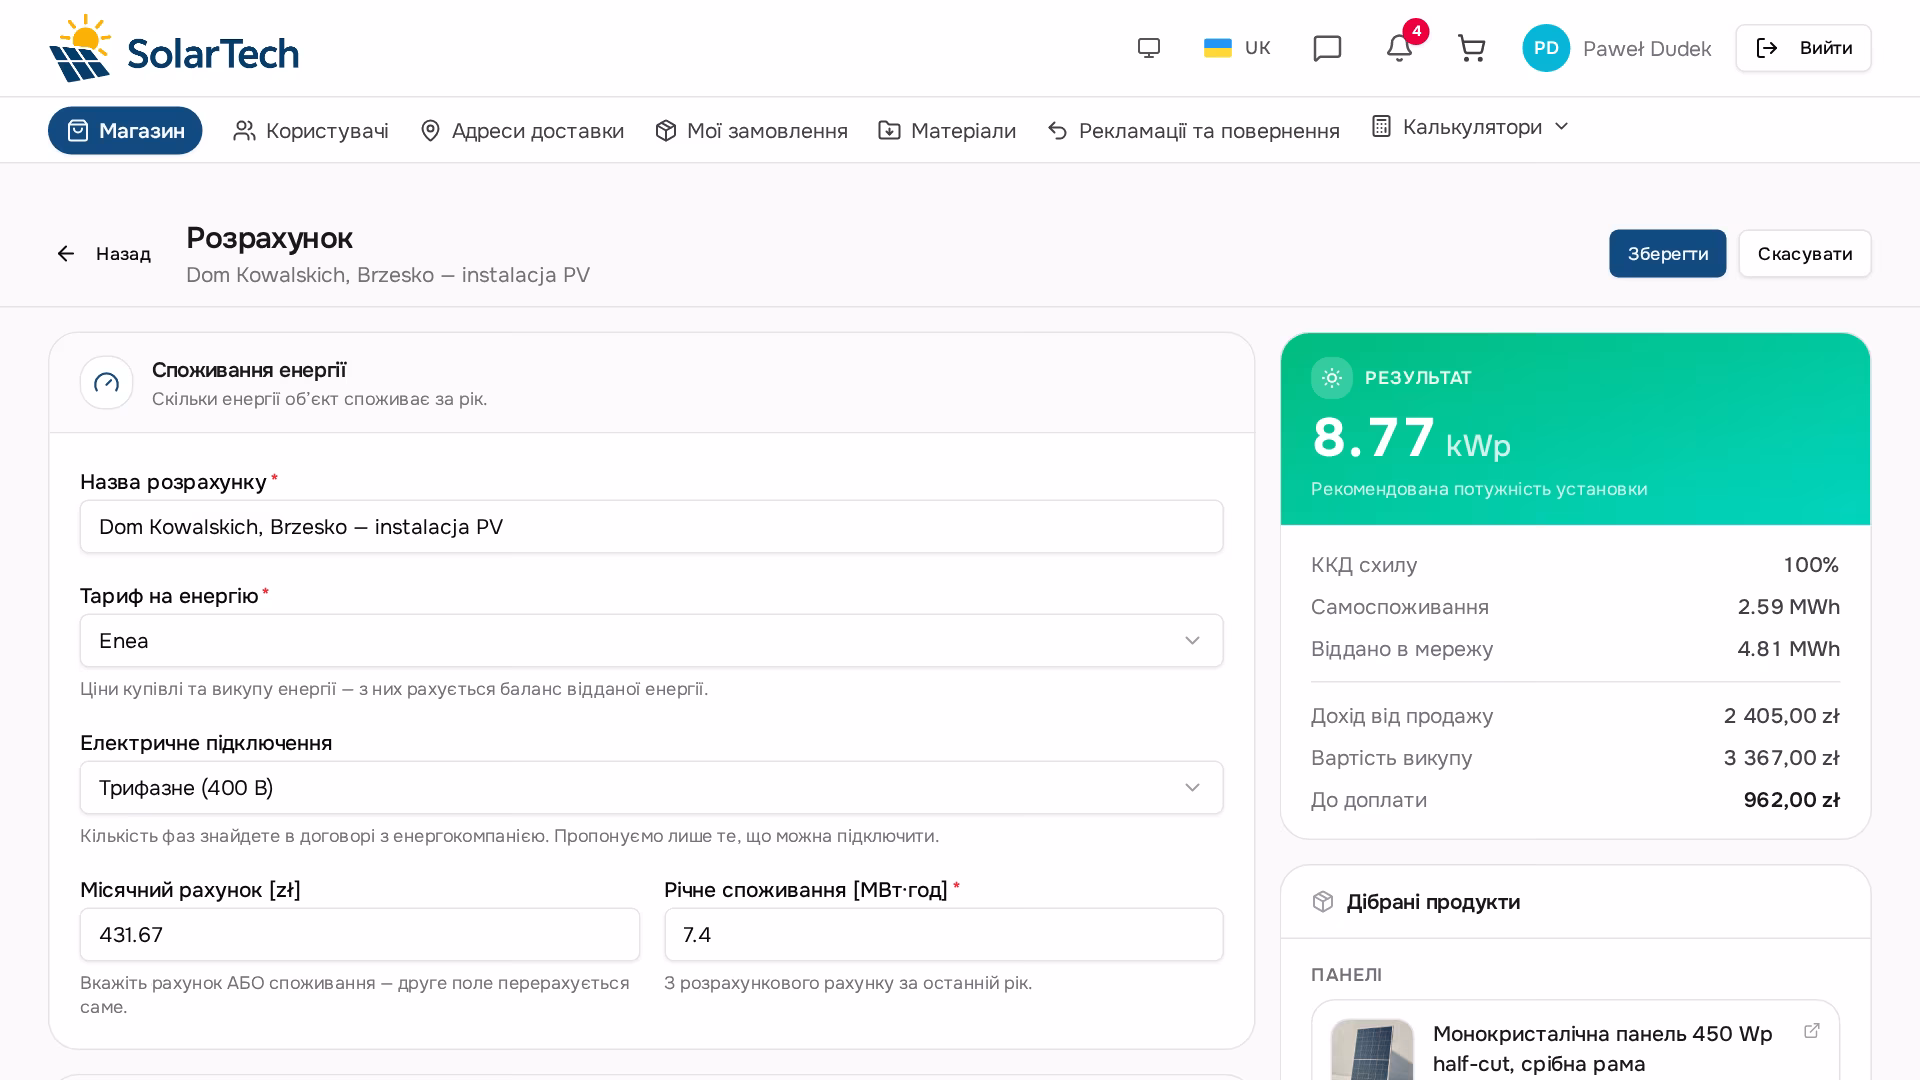Open the shopping cart icon

[x=1471, y=48]
